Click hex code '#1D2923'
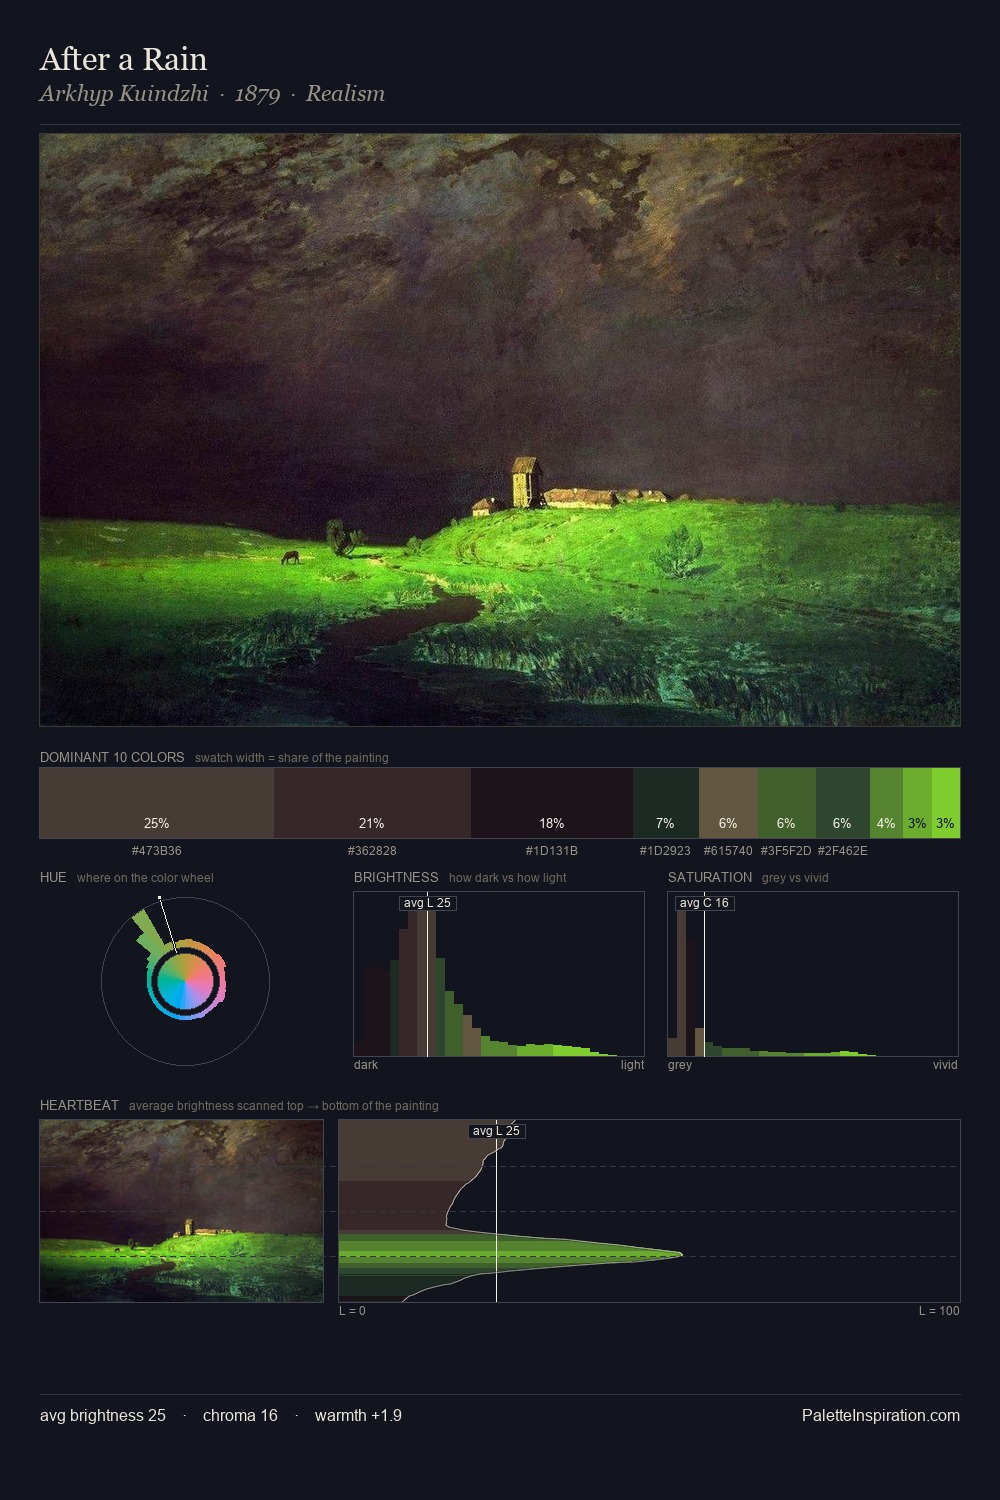The height and width of the screenshot is (1500, 1000). pos(665,851)
